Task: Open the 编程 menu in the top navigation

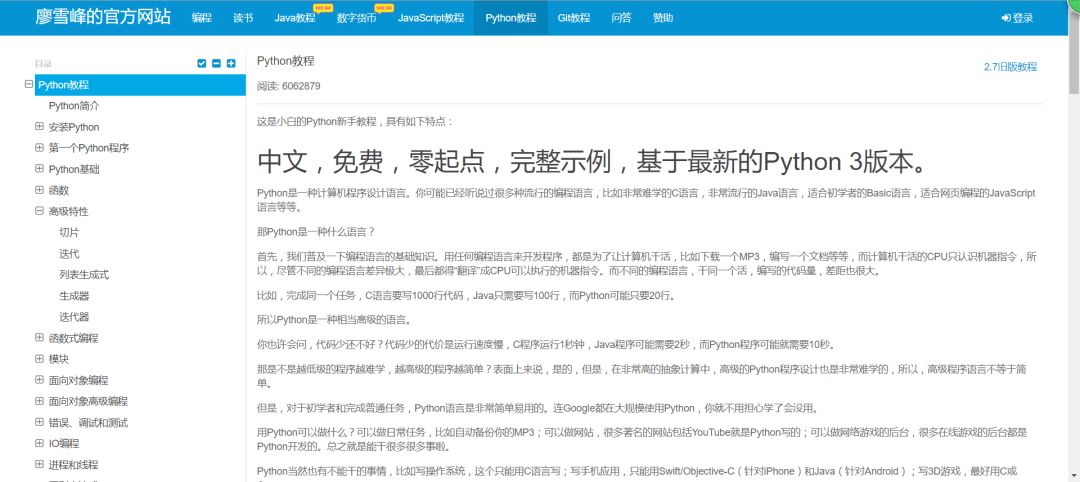Action: point(202,18)
